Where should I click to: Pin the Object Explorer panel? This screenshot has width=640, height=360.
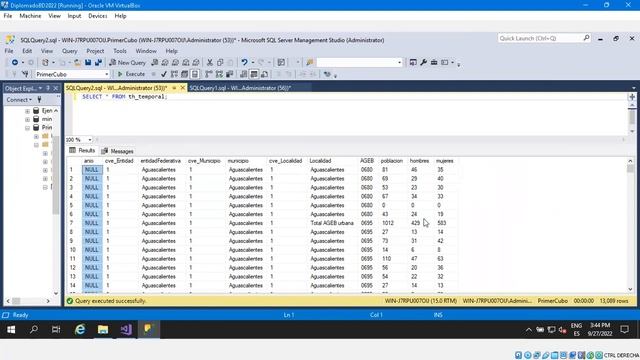pos(48,88)
